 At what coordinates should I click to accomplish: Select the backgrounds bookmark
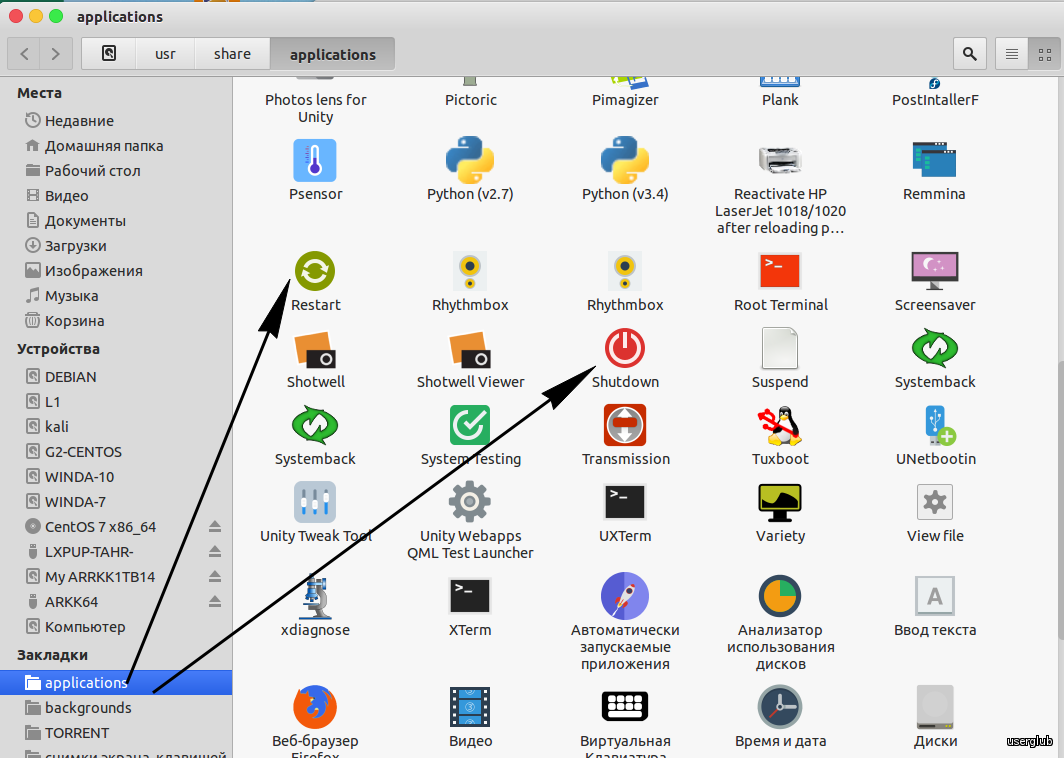[116, 708]
